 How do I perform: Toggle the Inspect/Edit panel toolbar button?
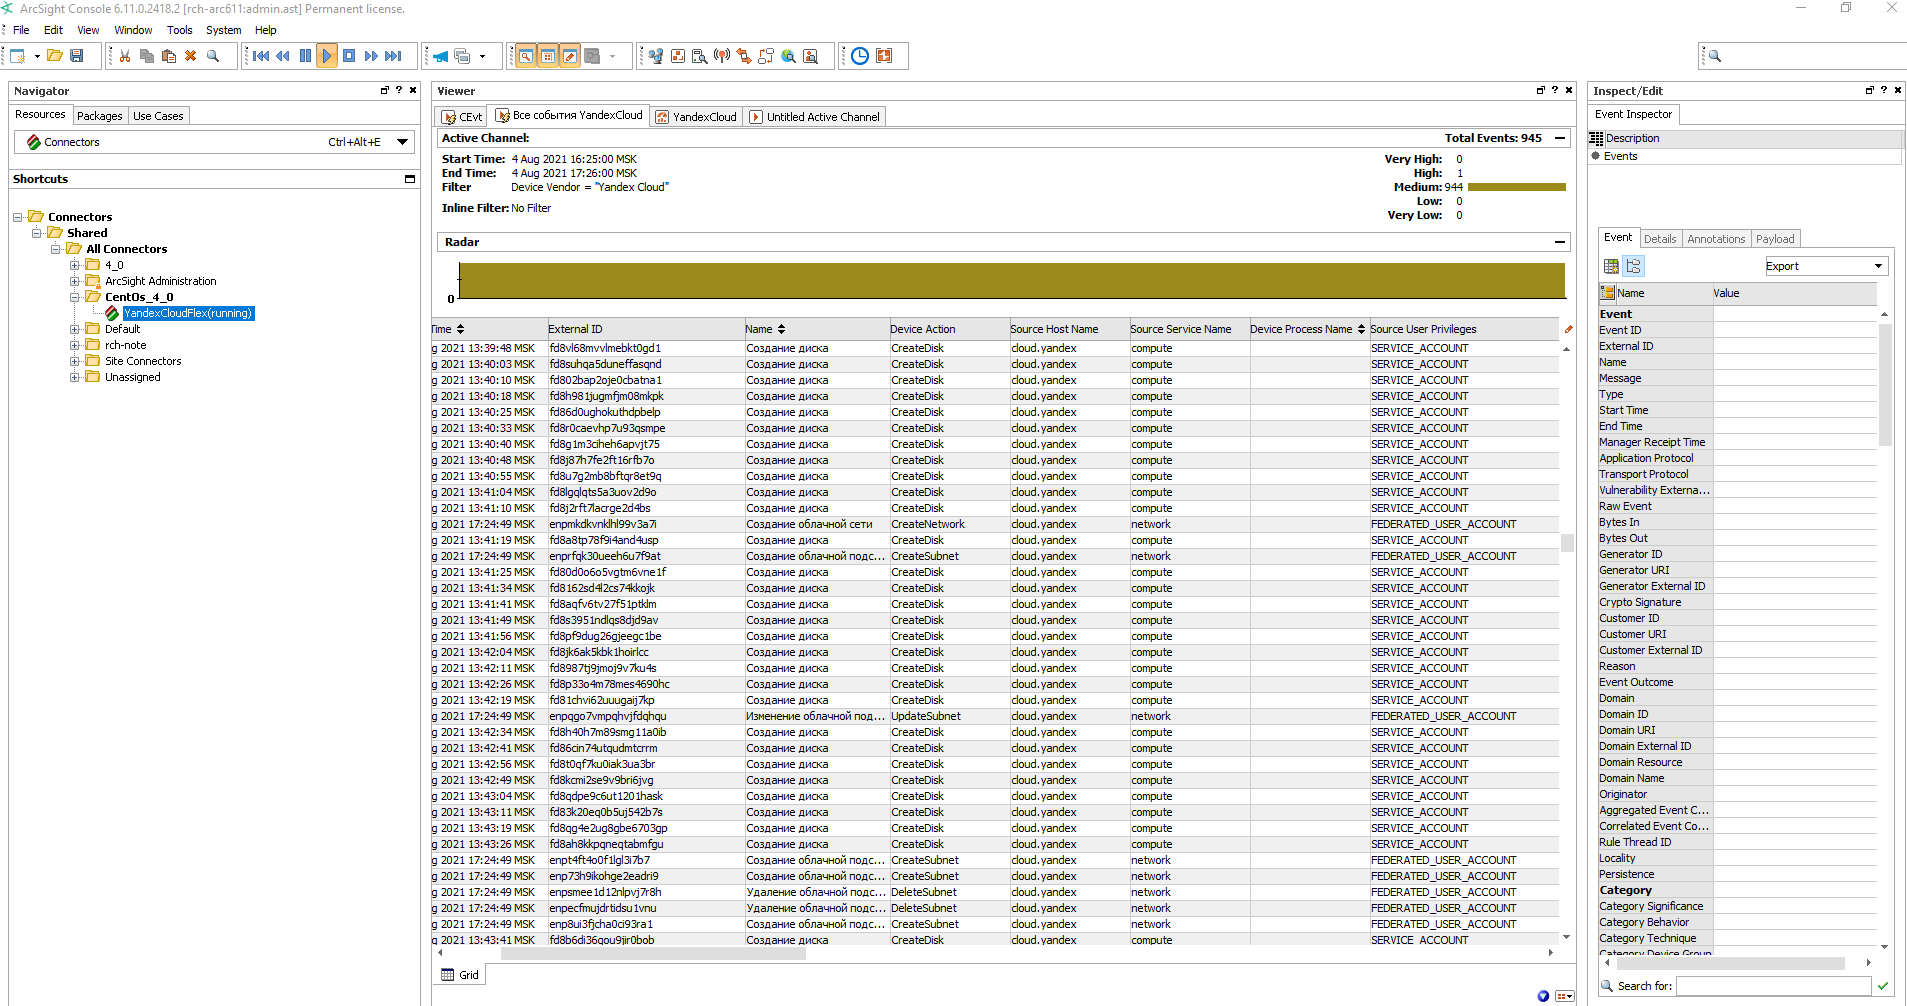(570, 56)
